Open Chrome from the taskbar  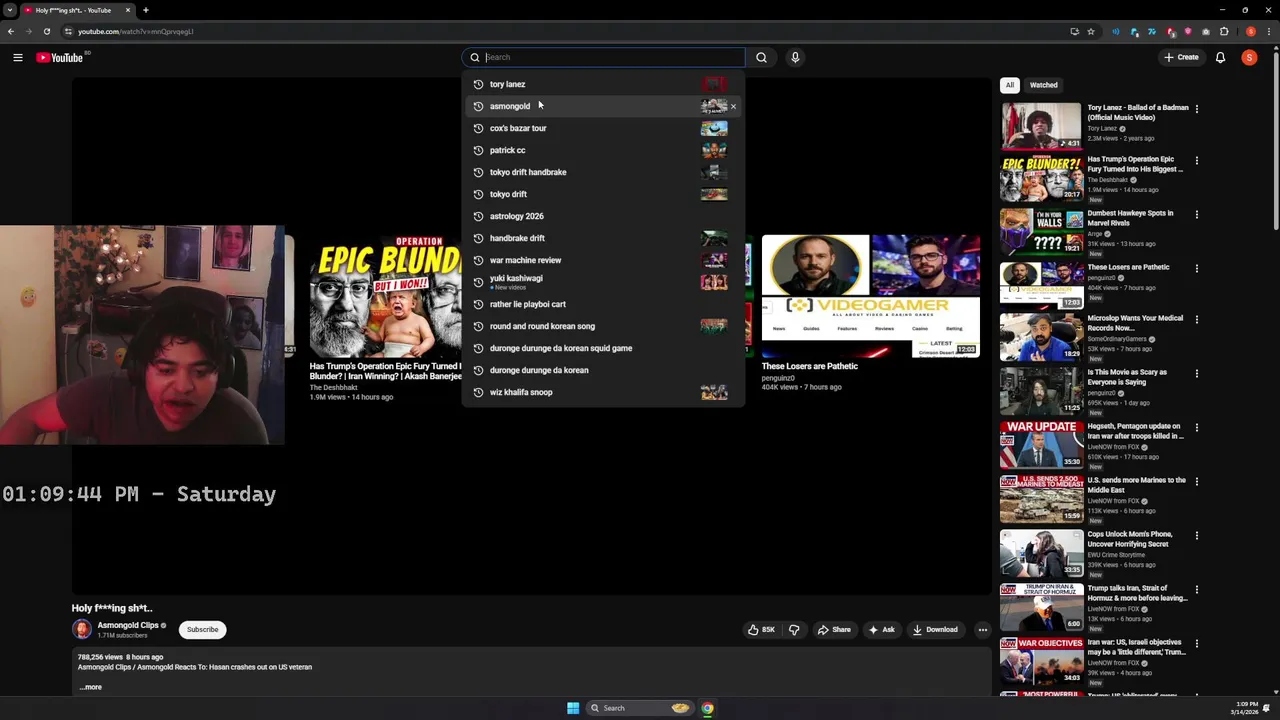pos(707,708)
